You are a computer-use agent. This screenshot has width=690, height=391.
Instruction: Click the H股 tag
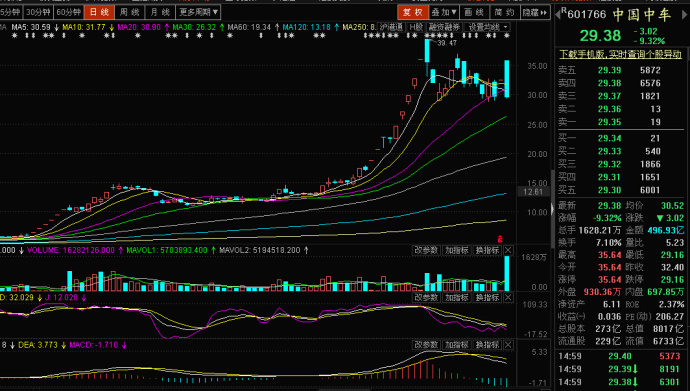click(416, 27)
